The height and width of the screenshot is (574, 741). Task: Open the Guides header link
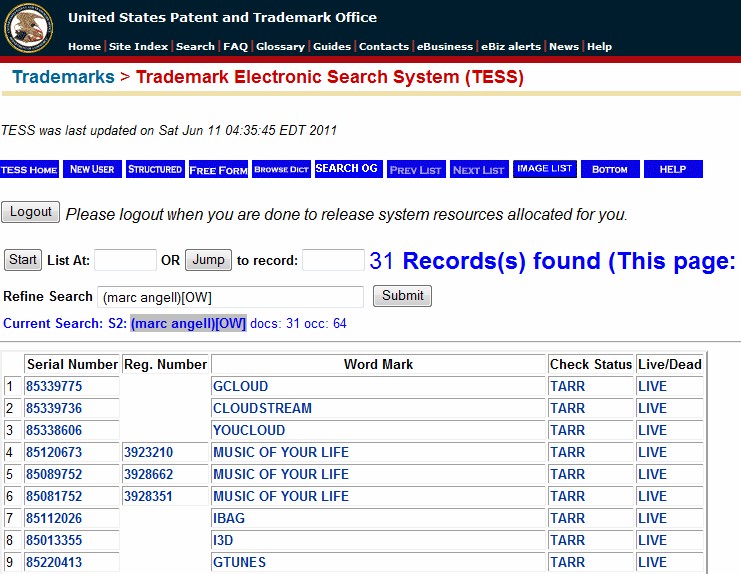click(332, 46)
